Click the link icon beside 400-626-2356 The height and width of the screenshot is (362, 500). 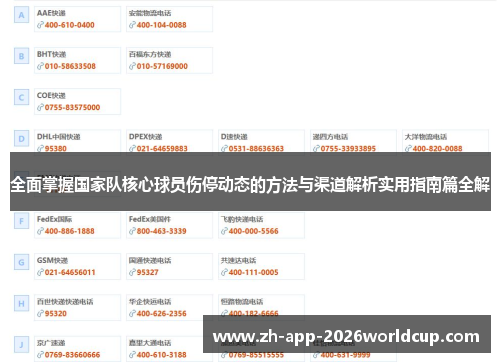[132, 313]
